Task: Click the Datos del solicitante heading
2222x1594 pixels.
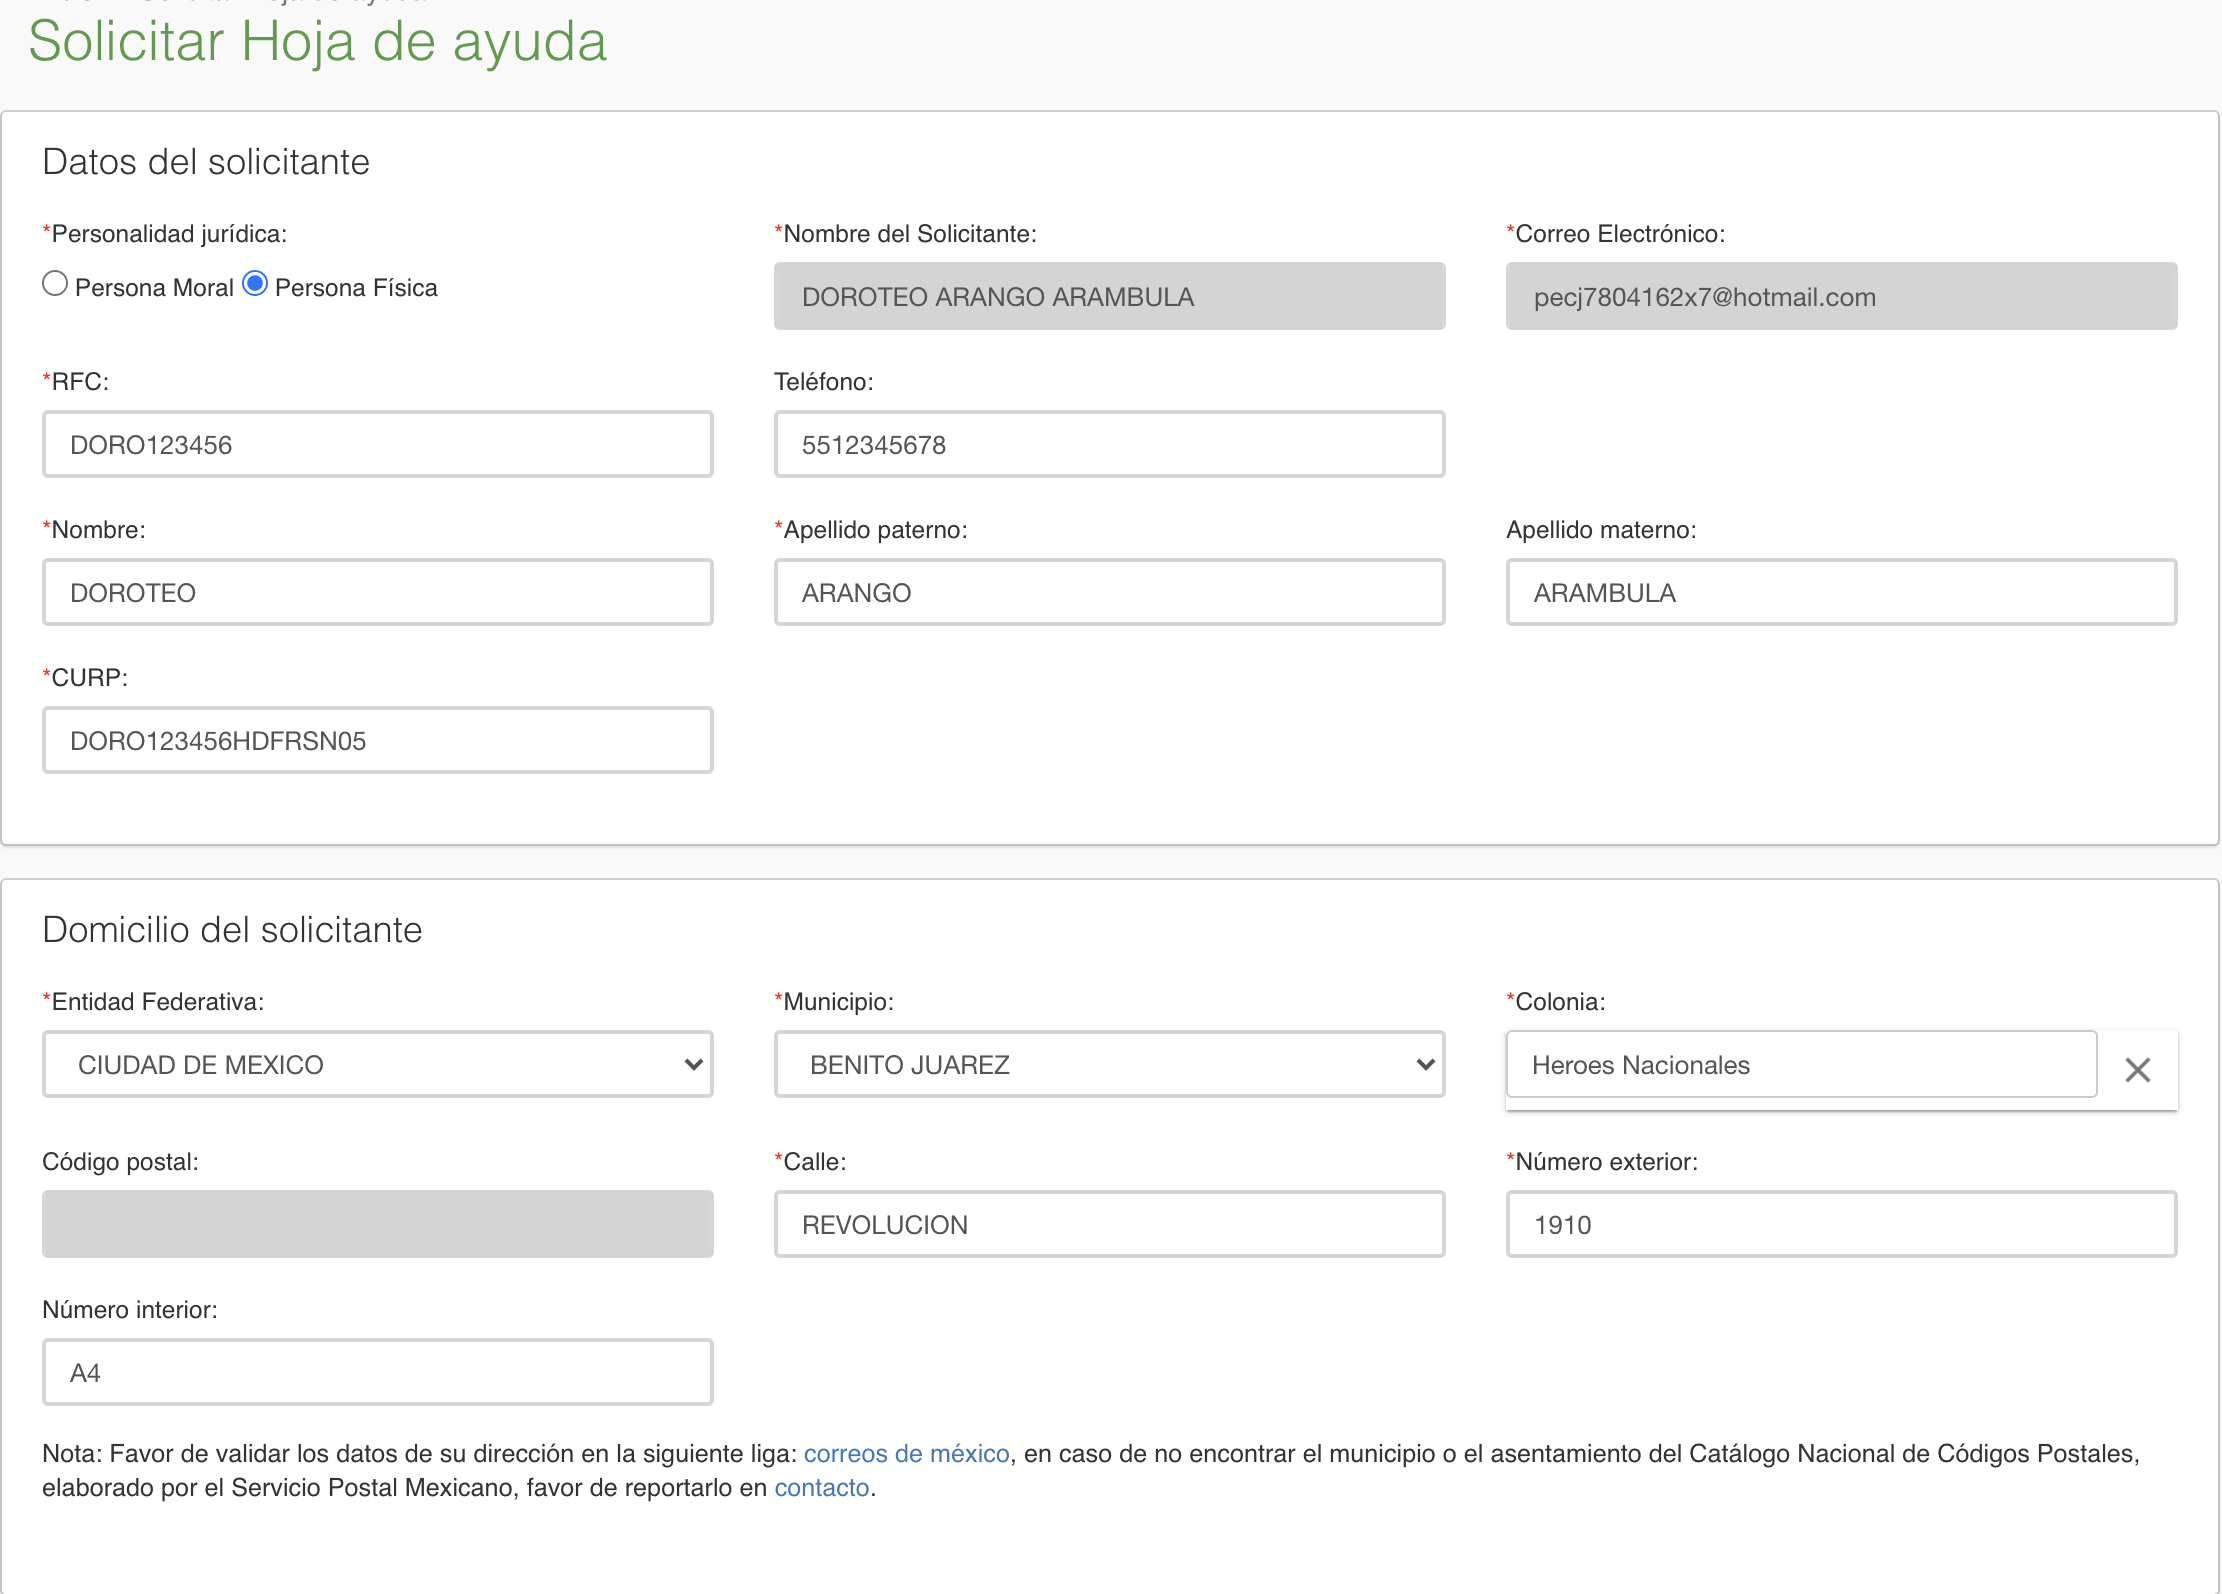Action: coord(206,162)
